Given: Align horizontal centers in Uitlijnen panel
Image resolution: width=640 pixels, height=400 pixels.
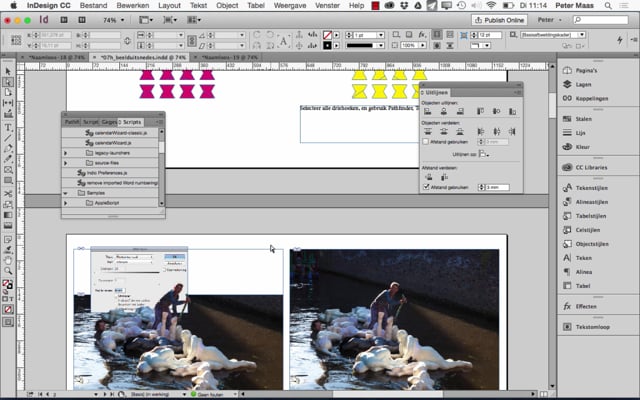Looking at the screenshot, I should click(x=444, y=111).
